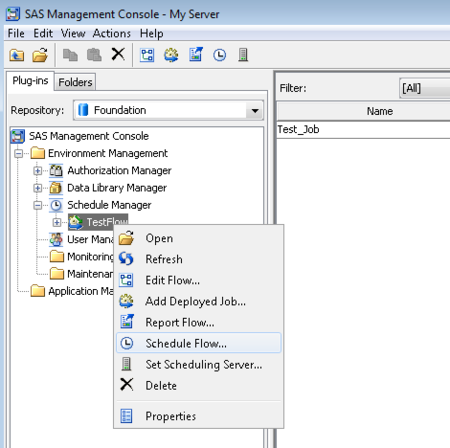Choose Add Deployed Job... from context menu

(x=198, y=301)
